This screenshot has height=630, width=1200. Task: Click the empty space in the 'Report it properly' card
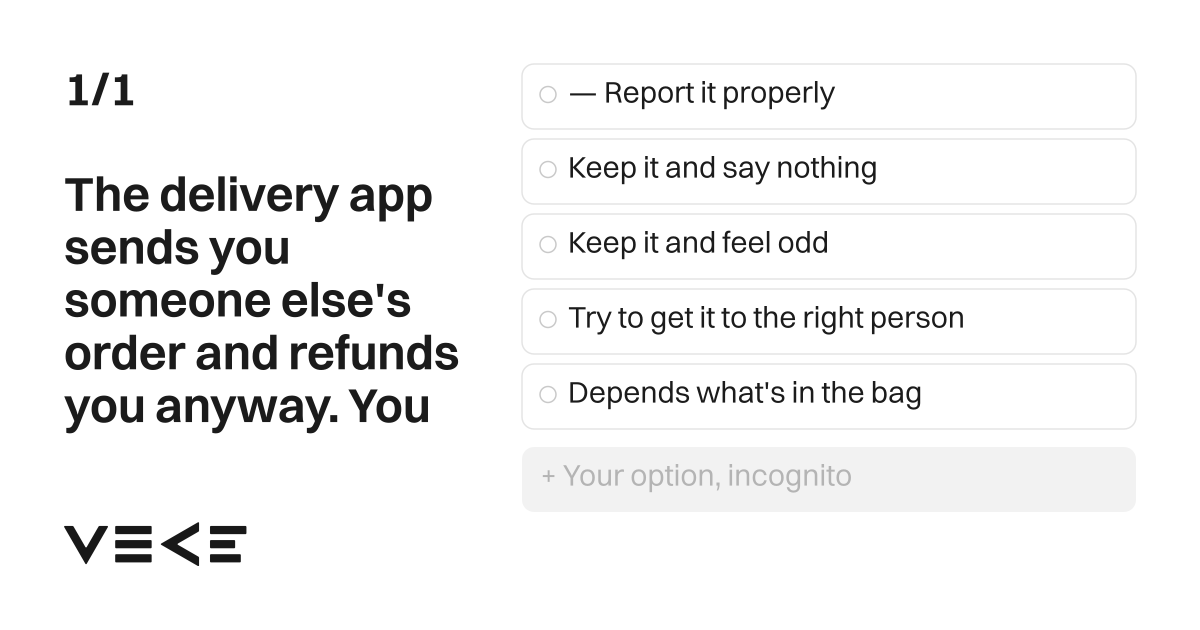[x=985, y=96]
